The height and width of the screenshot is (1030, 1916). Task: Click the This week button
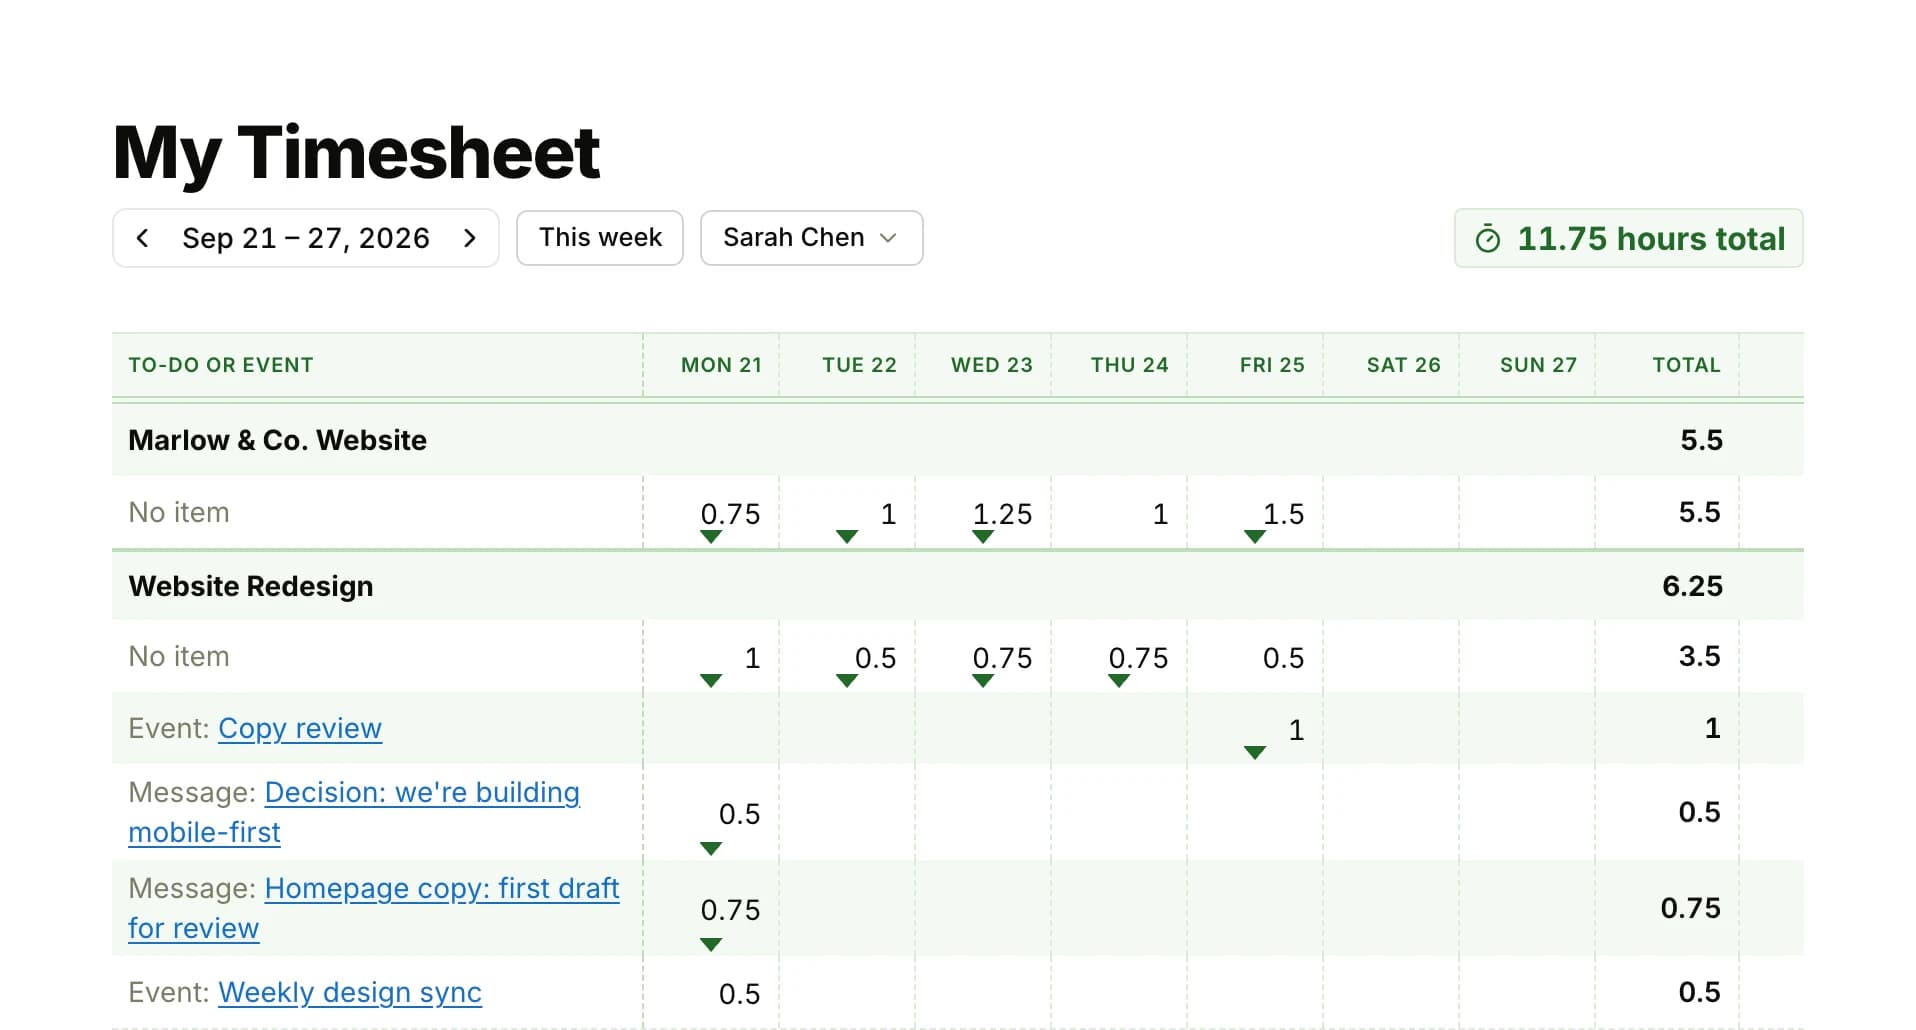coord(600,238)
